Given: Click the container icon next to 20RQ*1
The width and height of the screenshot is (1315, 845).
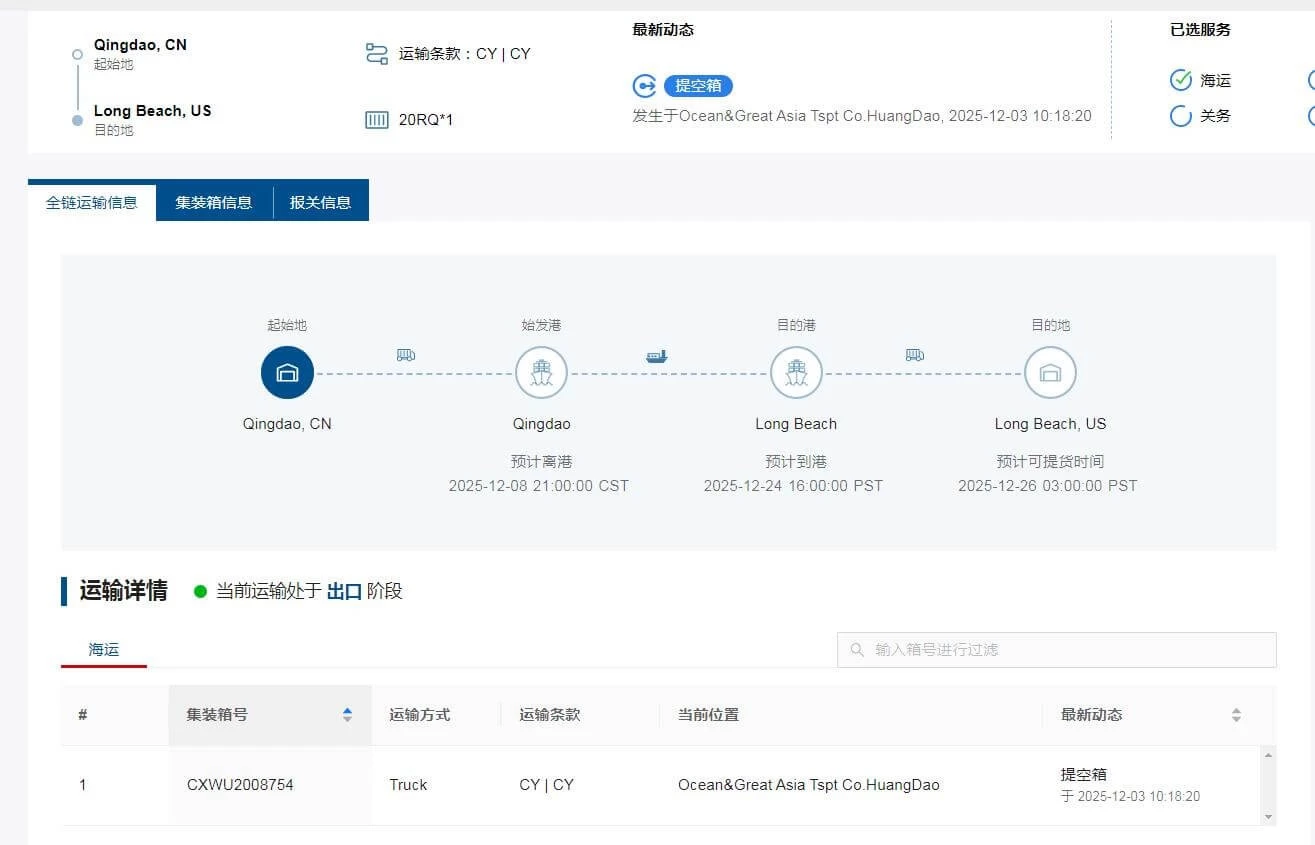Looking at the screenshot, I should click(375, 119).
